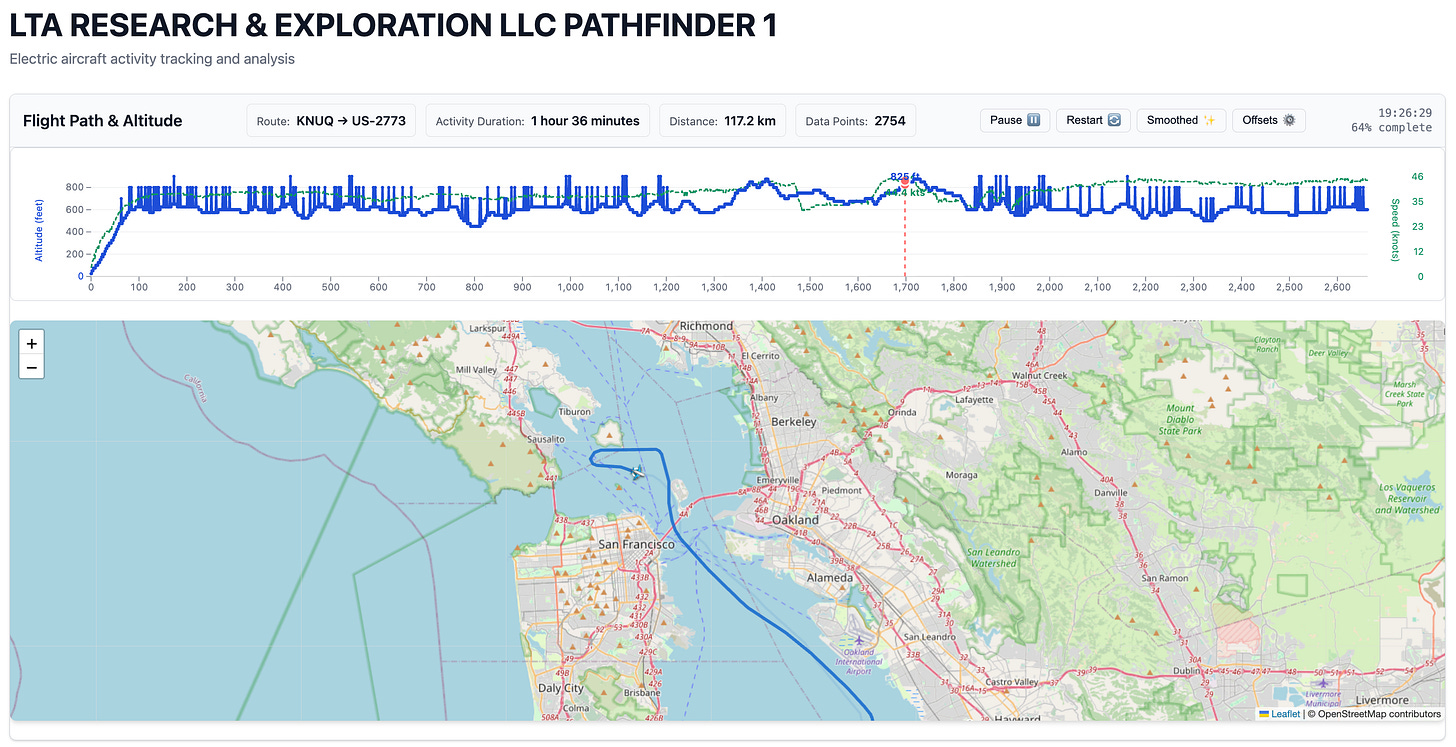Zoom out on the map
1456x747 pixels.
point(32,367)
